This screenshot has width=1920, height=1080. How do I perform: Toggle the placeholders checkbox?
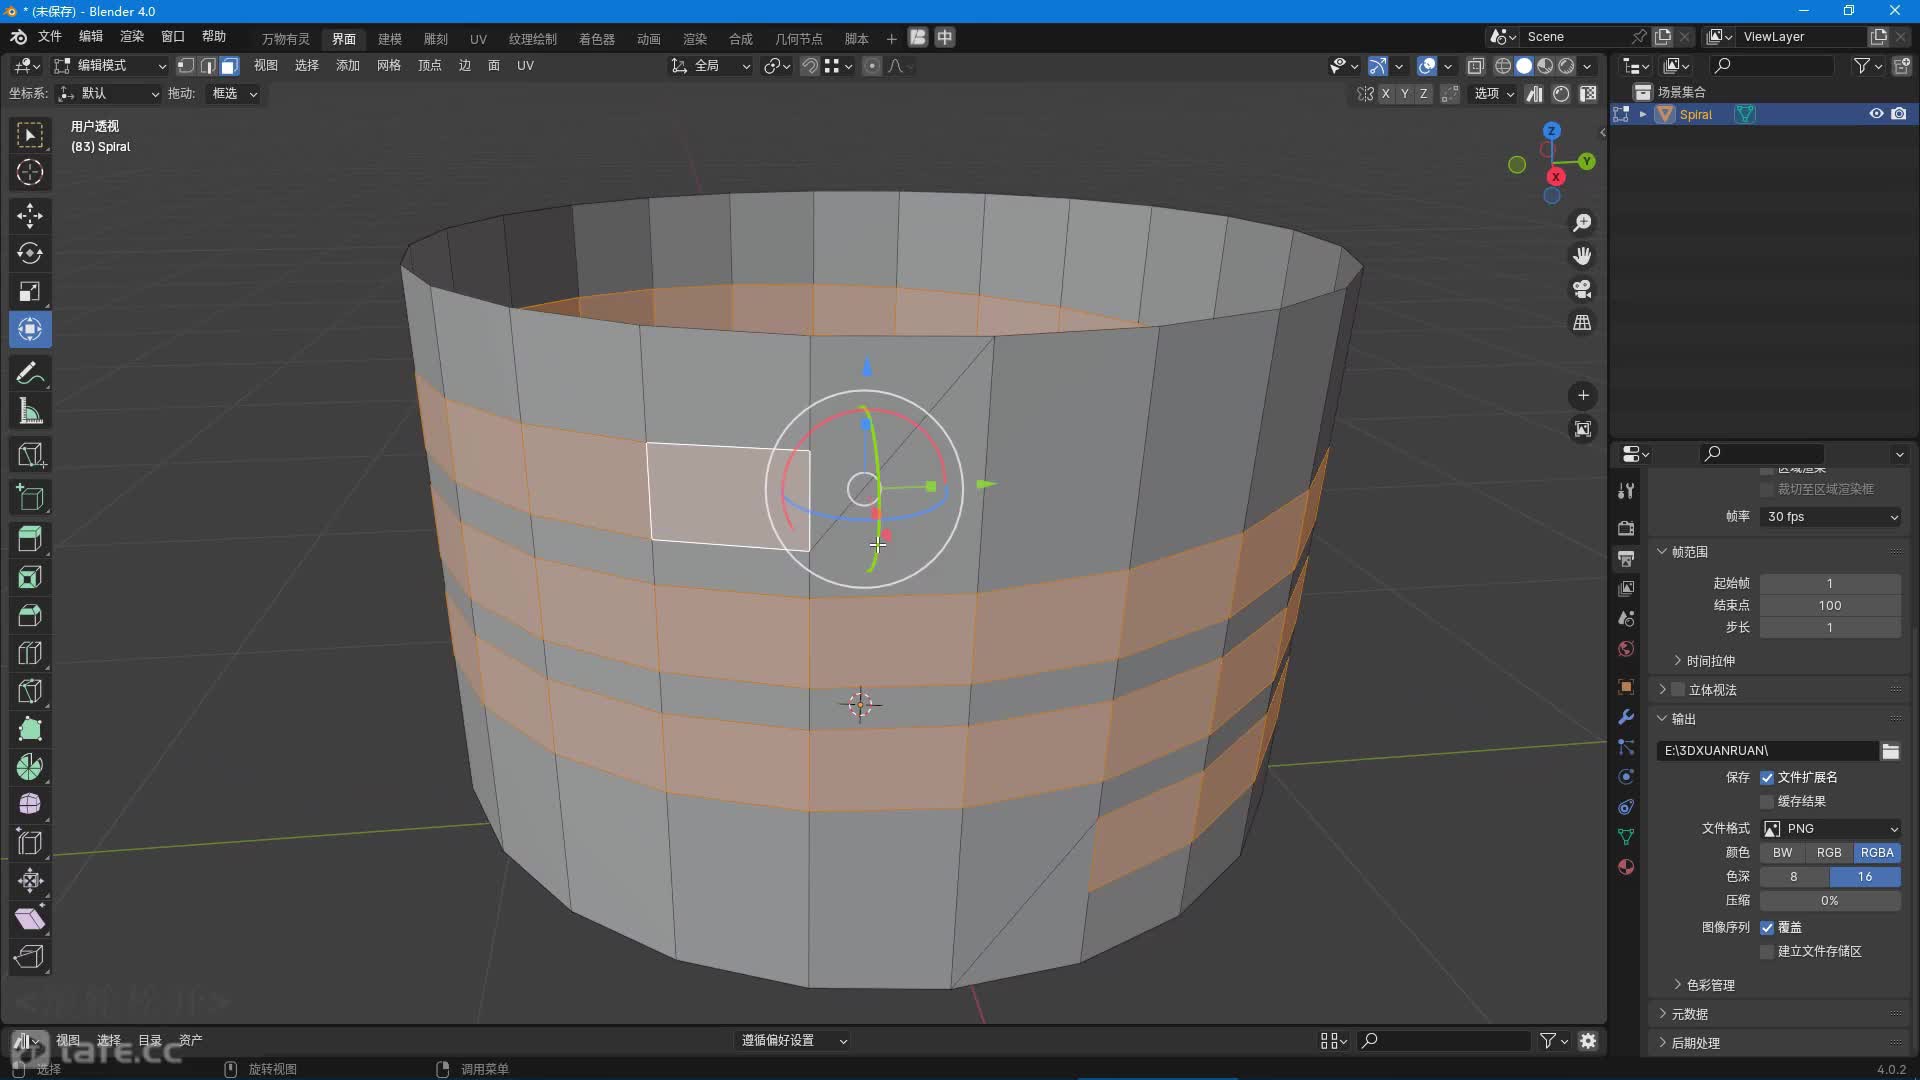[1767, 952]
